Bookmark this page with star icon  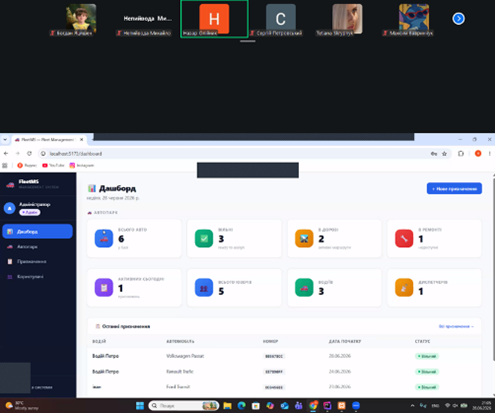click(x=444, y=154)
